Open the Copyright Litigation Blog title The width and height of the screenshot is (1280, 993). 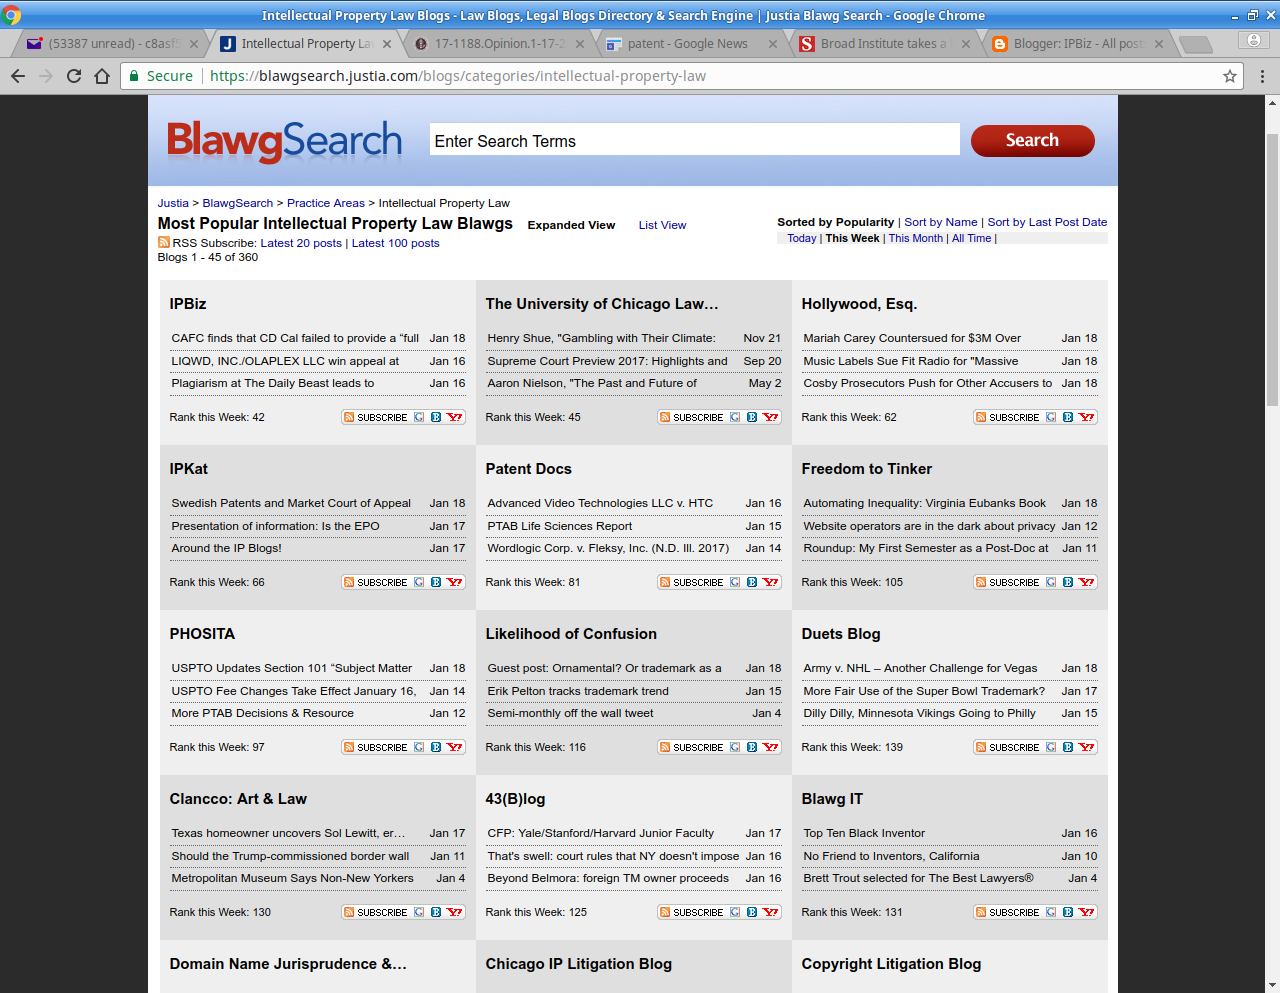click(x=891, y=964)
